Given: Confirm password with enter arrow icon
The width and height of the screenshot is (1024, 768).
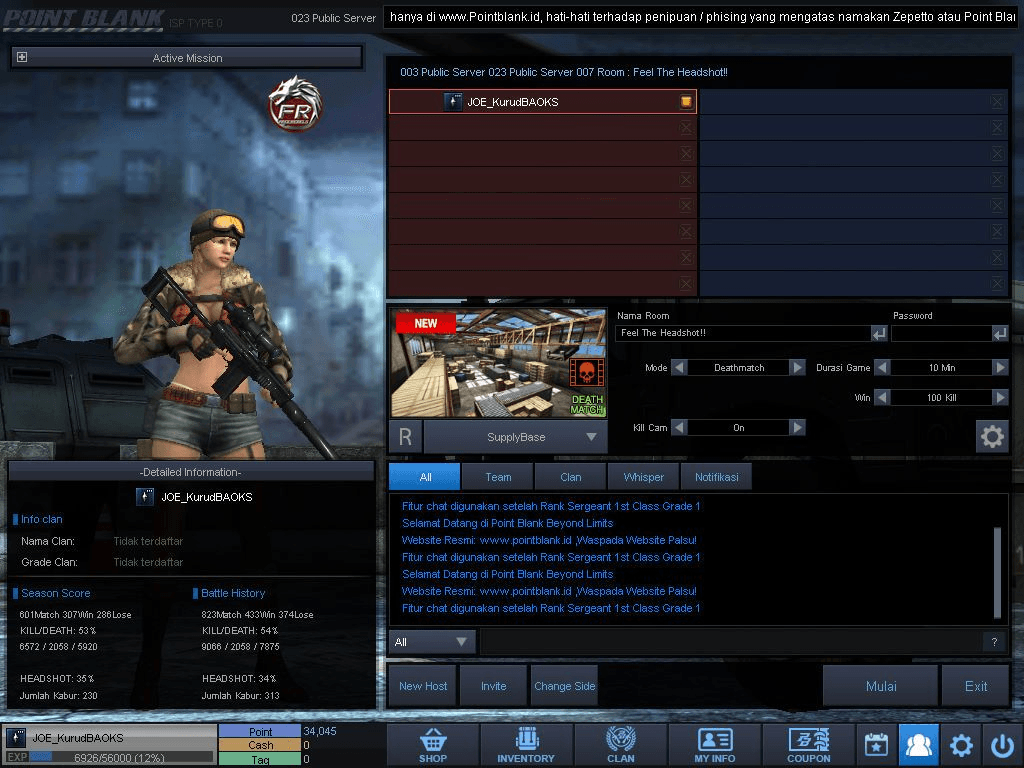Looking at the screenshot, I should pyautogui.click(x=1000, y=333).
